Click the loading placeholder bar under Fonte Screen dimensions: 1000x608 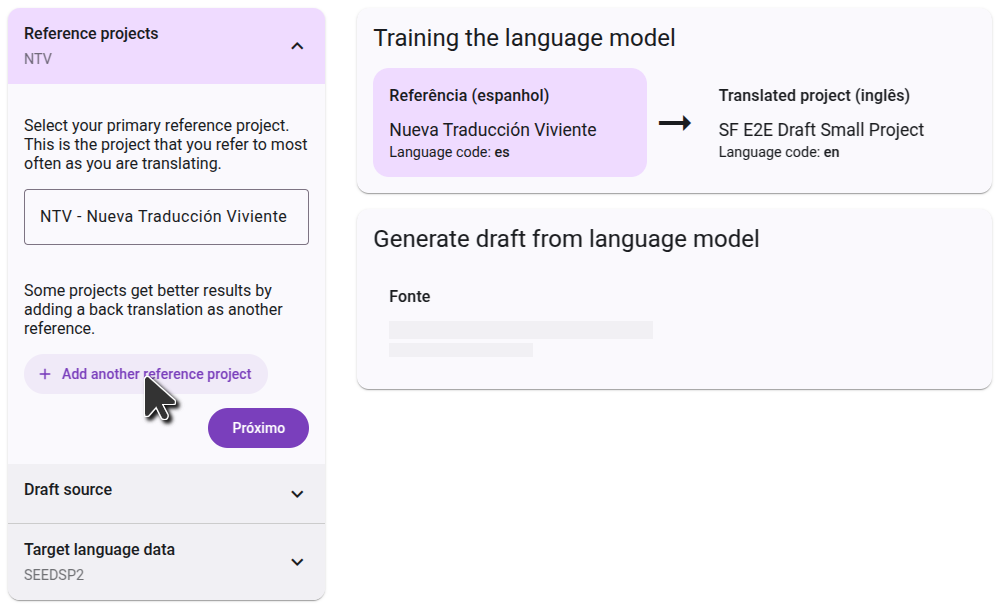[x=520, y=330]
